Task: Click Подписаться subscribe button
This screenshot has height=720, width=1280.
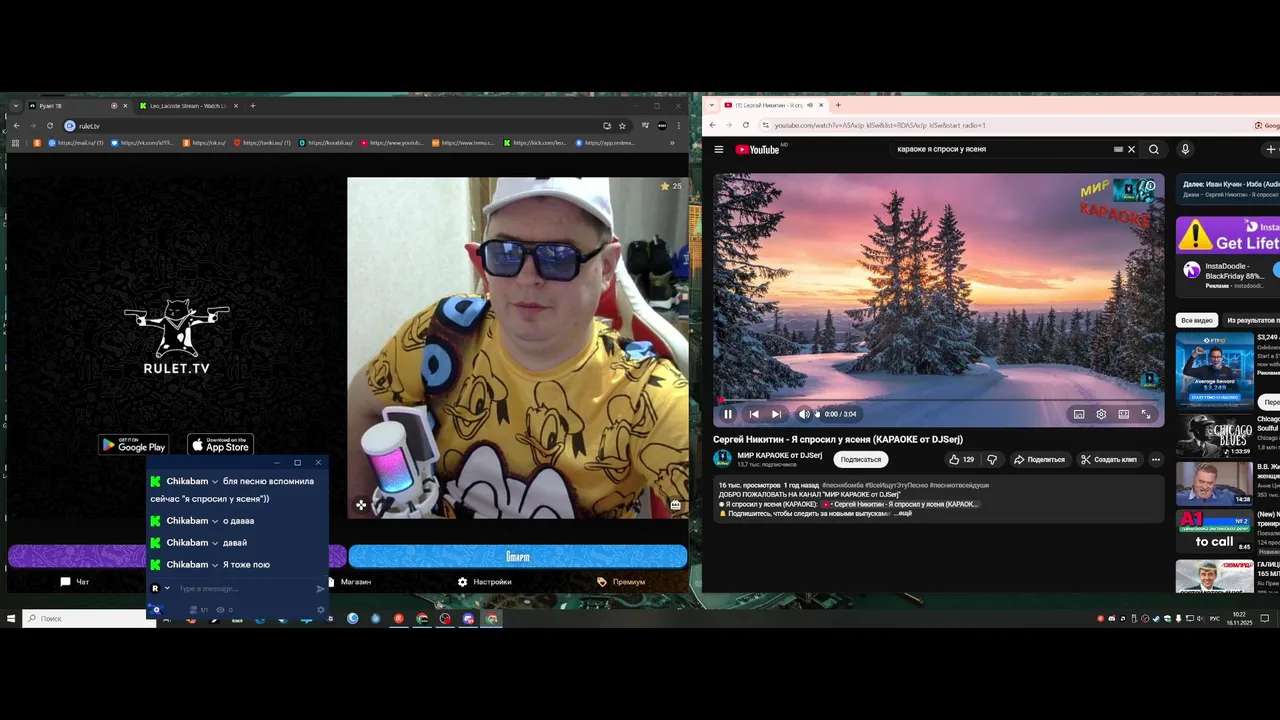Action: point(861,459)
